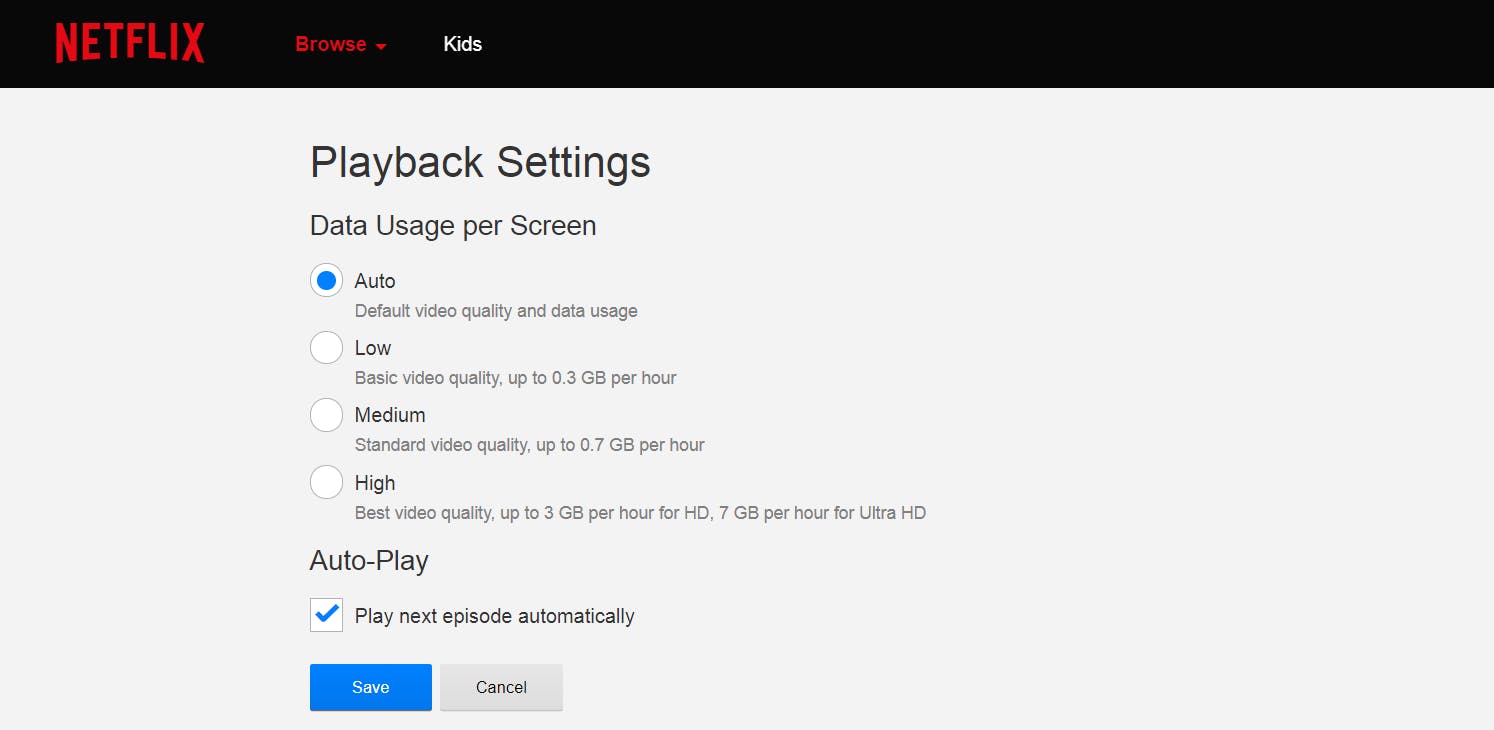1494x730 pixels.
Task: Click the Playback Settings heading
Action: [480, 163]
